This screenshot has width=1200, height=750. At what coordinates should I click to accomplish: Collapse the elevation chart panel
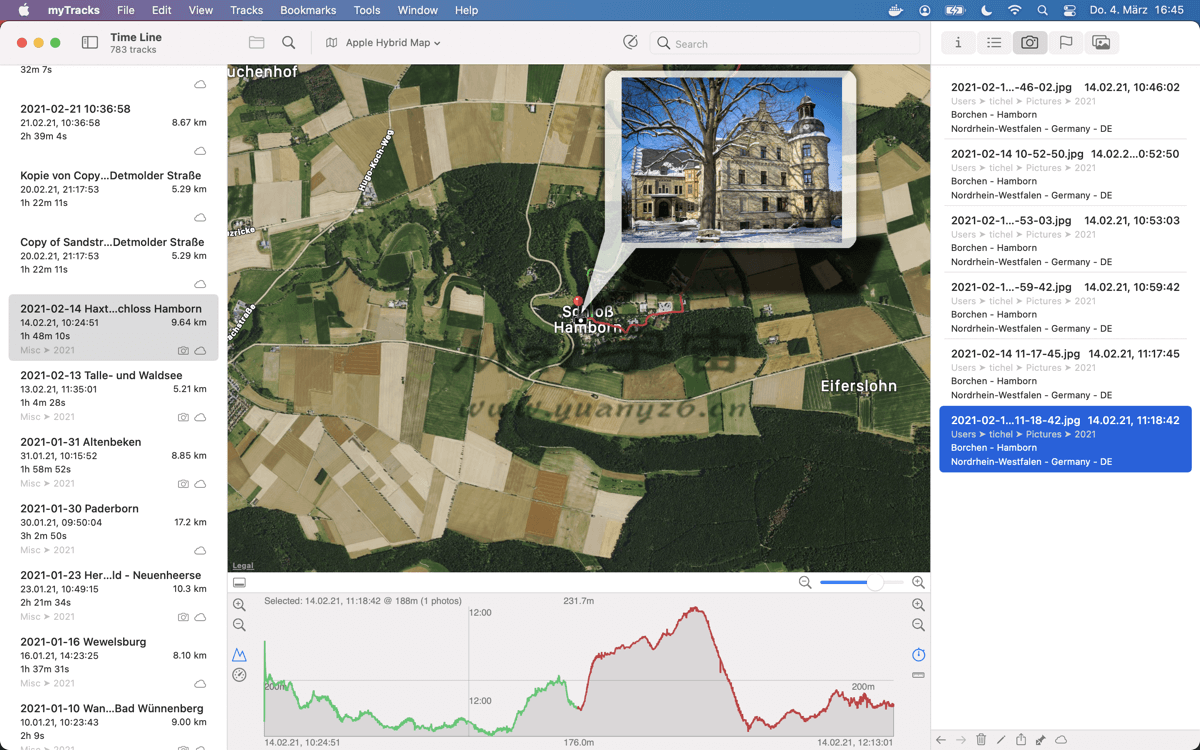[239, 582]
